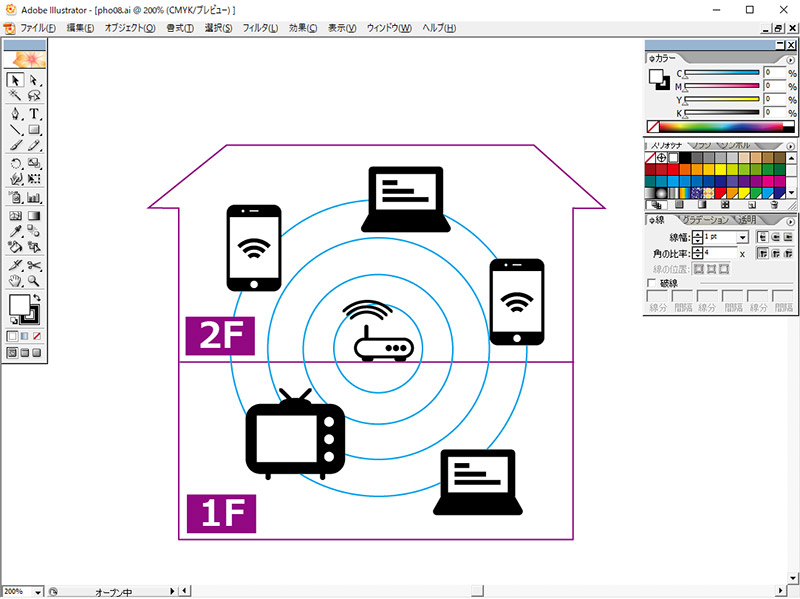Select the Free Transform tool
Screen dimensions: 800x599
click(x=34, y=179)
